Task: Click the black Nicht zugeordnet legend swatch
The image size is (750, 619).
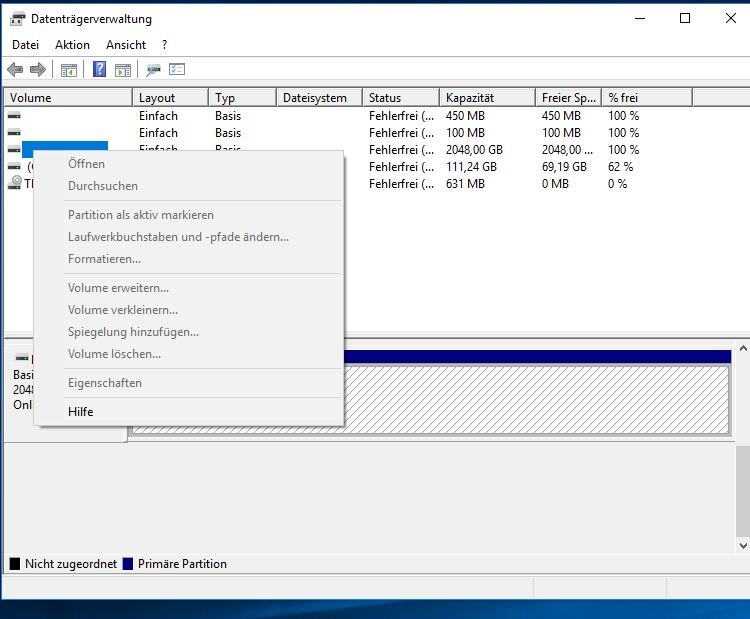Action: [x=15, y=564]
